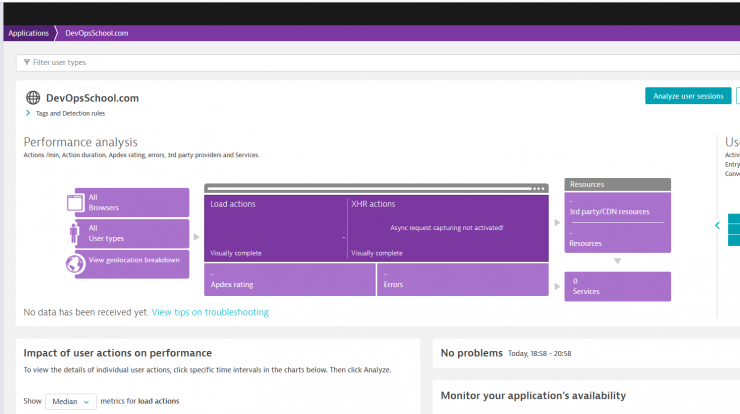Click left chevron beside teal bars

click(x=717, y=226)
